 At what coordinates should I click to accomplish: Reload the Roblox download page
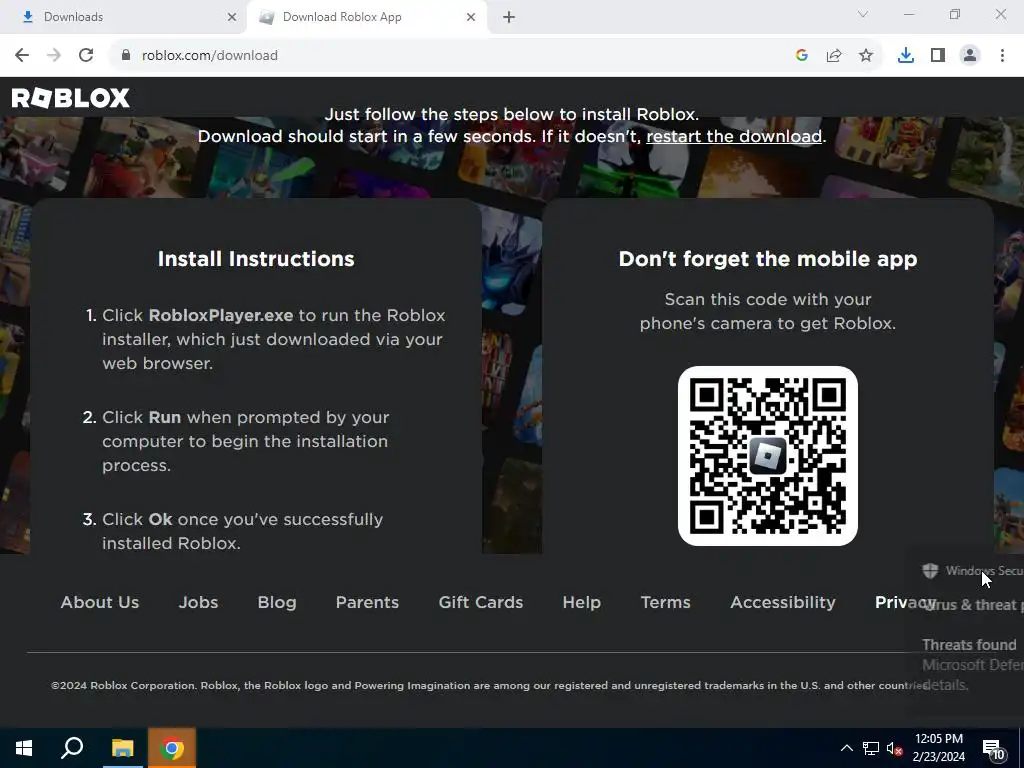(86, 56)
